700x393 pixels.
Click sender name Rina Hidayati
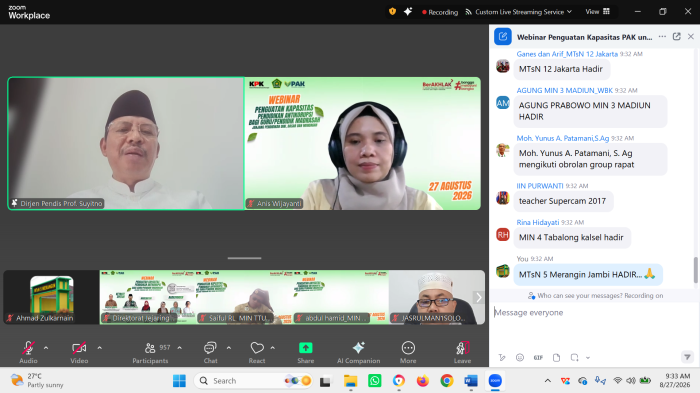538,222
